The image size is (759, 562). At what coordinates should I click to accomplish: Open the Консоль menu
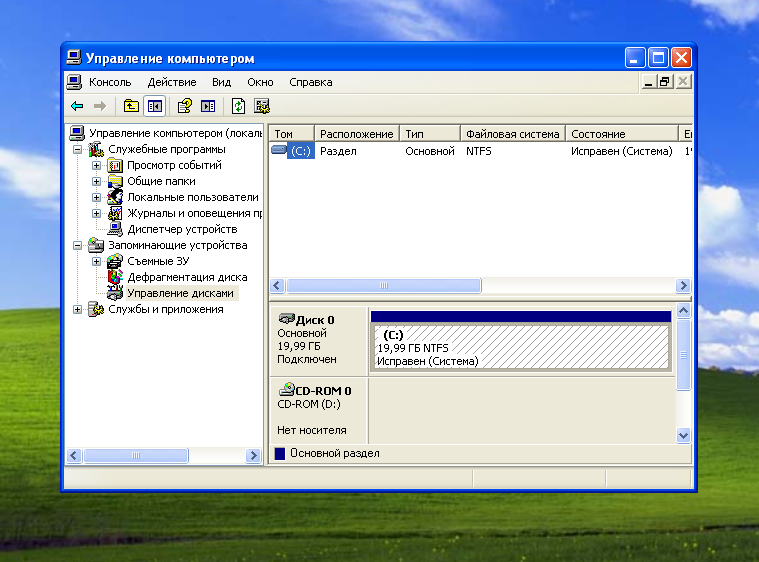(110, 82)
